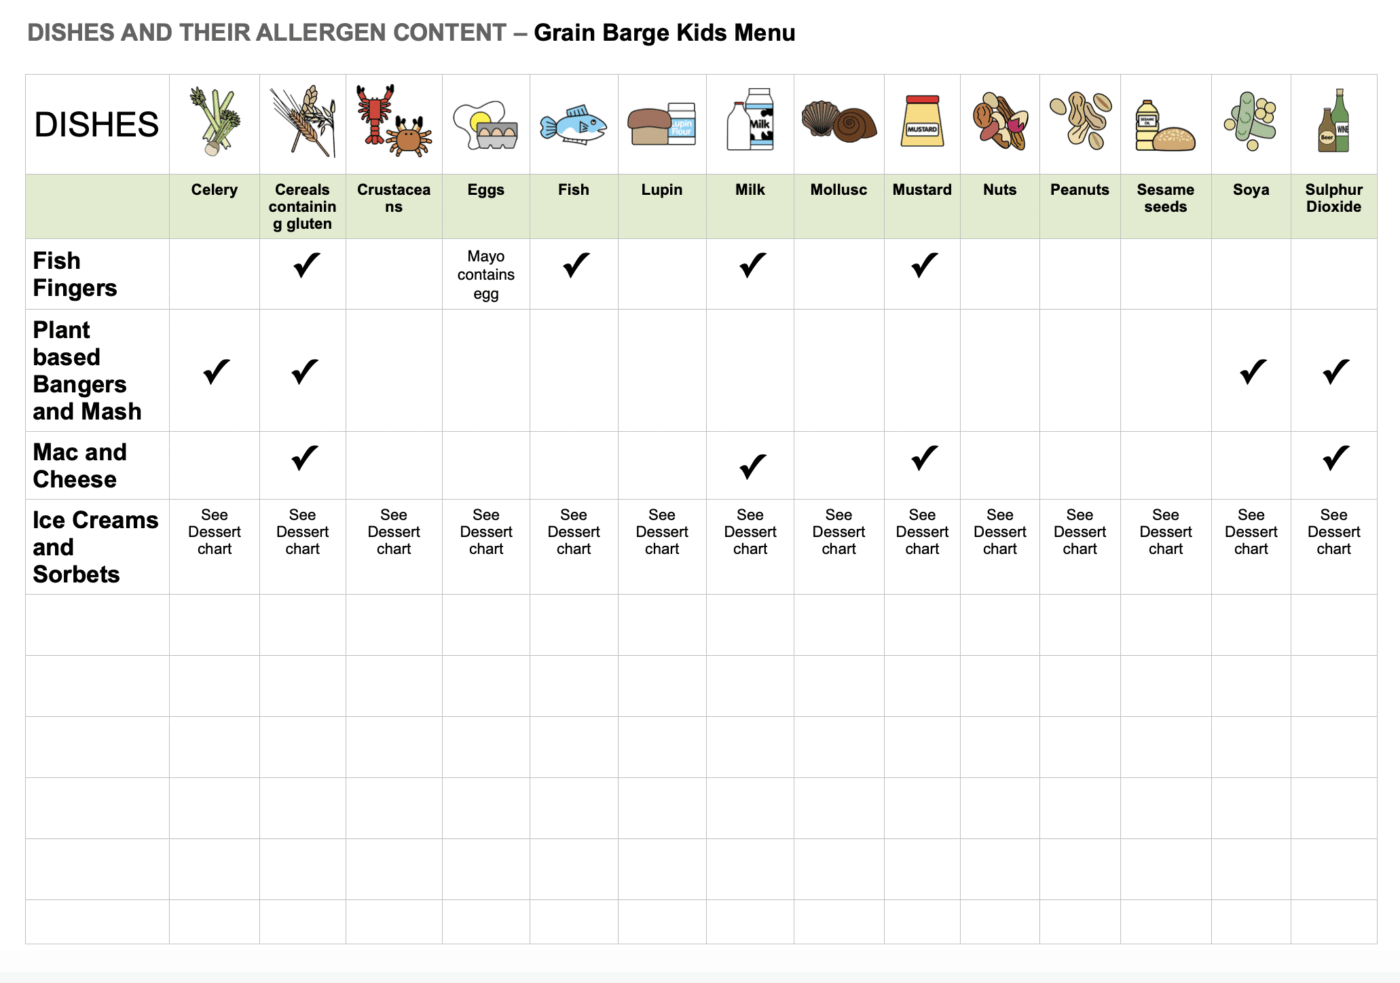
Task: Click the celery allergen icon
Action: [216, 122]
